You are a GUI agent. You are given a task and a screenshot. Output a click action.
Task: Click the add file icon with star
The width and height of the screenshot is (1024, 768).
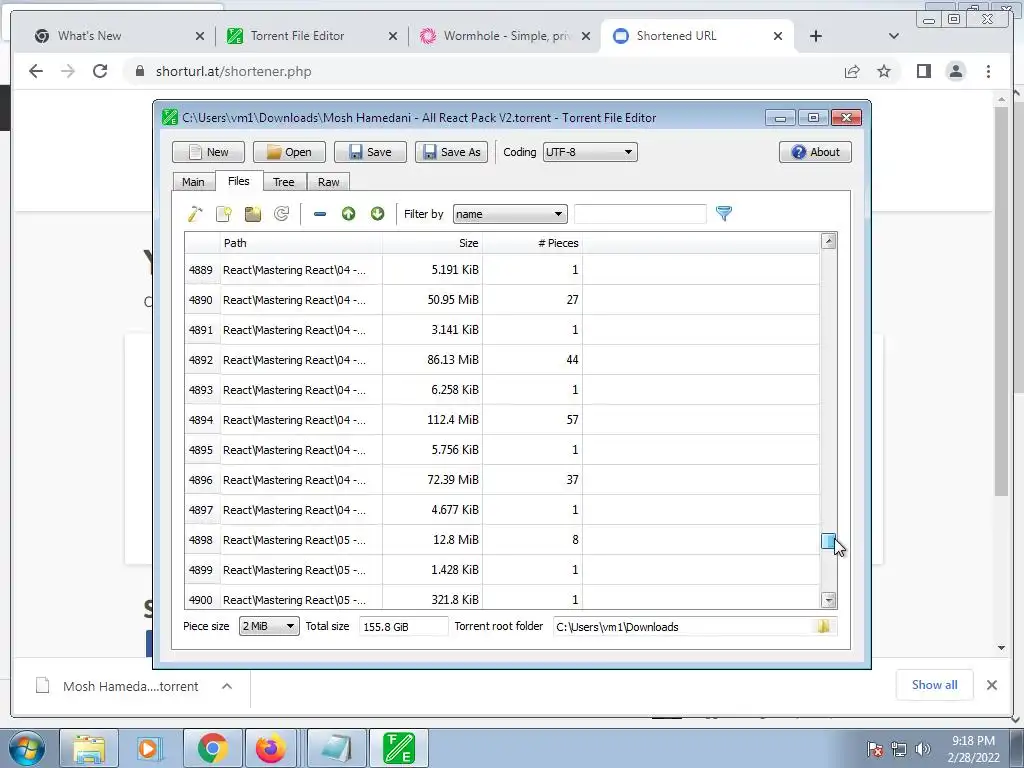224,214
